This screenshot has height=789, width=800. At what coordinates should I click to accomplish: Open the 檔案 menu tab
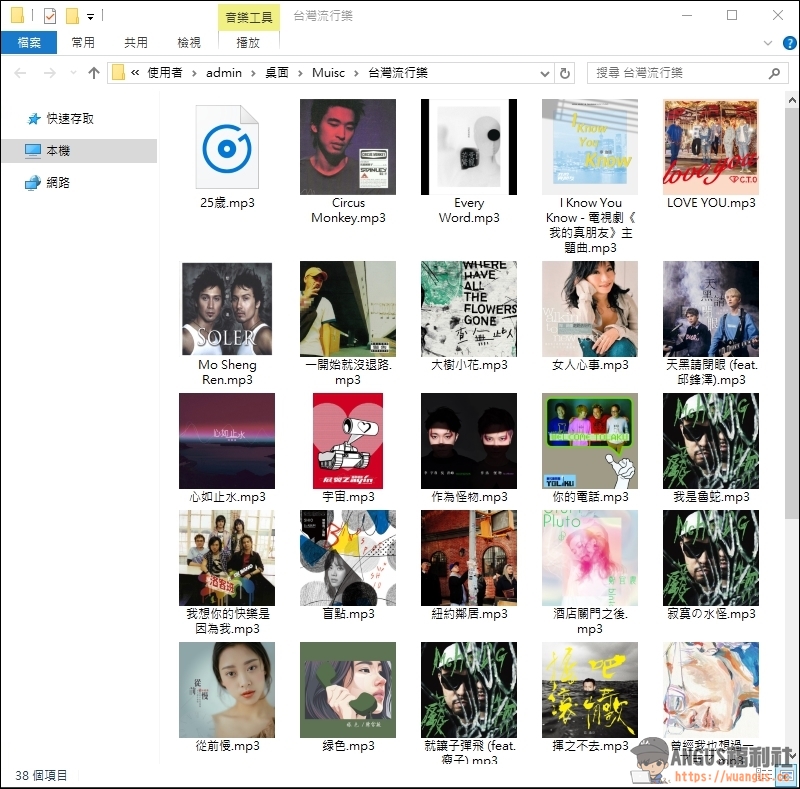point(29,43)
